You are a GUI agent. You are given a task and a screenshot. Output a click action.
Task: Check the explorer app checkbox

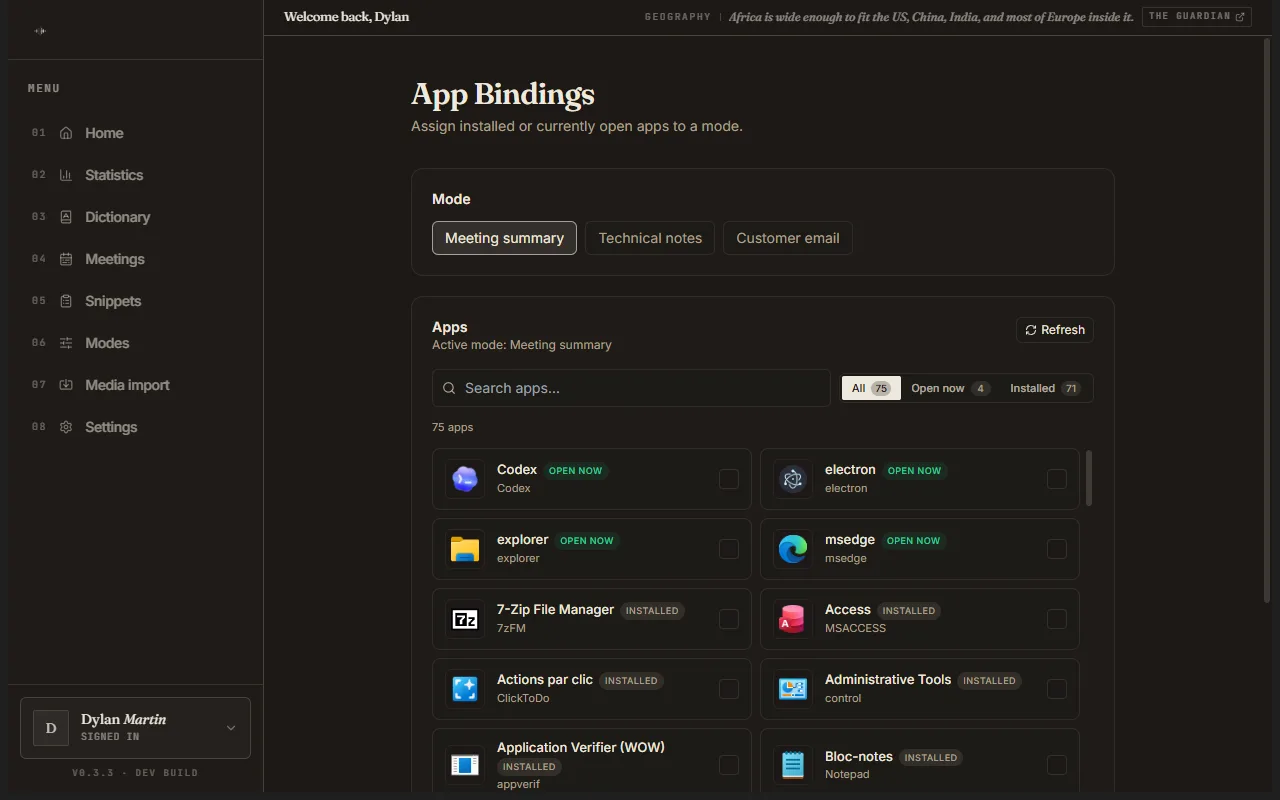tap(729, 549)
